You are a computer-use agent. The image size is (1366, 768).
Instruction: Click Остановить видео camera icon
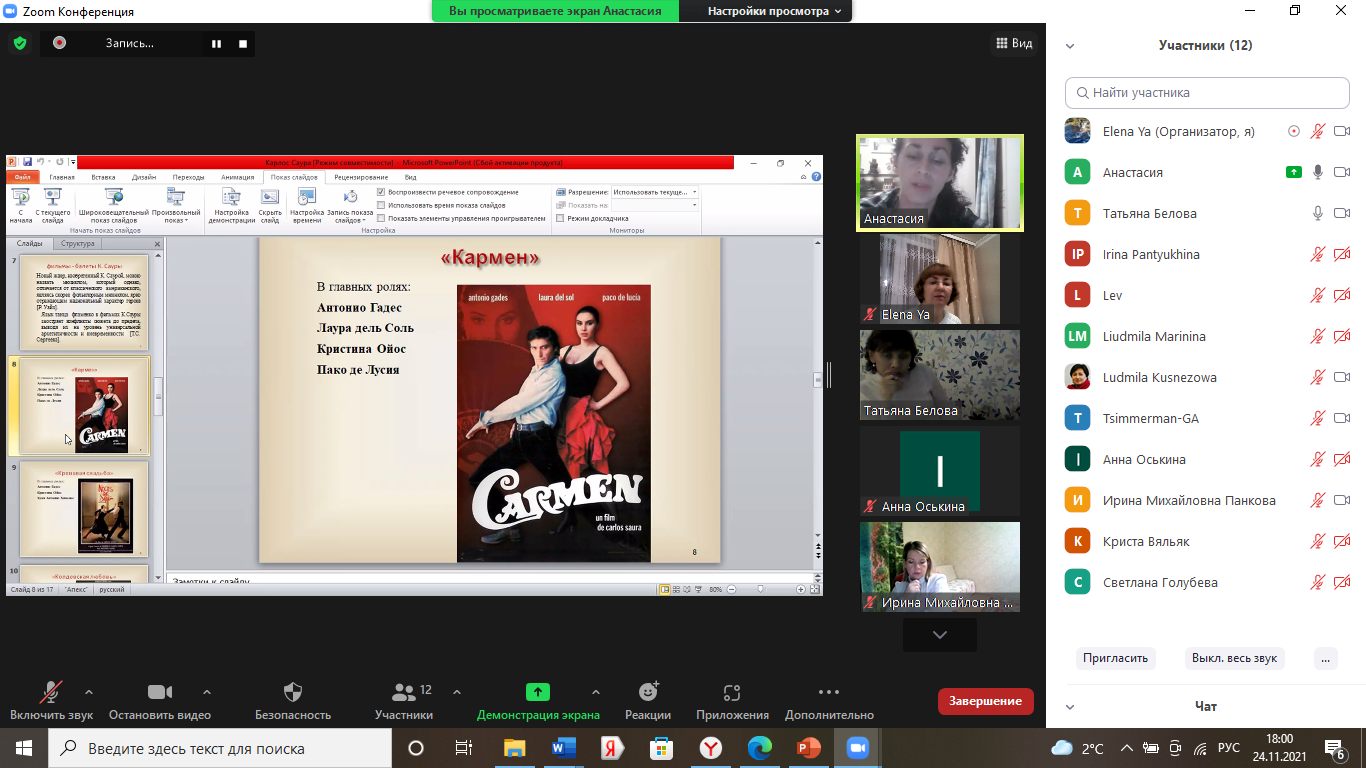[160, 692]
